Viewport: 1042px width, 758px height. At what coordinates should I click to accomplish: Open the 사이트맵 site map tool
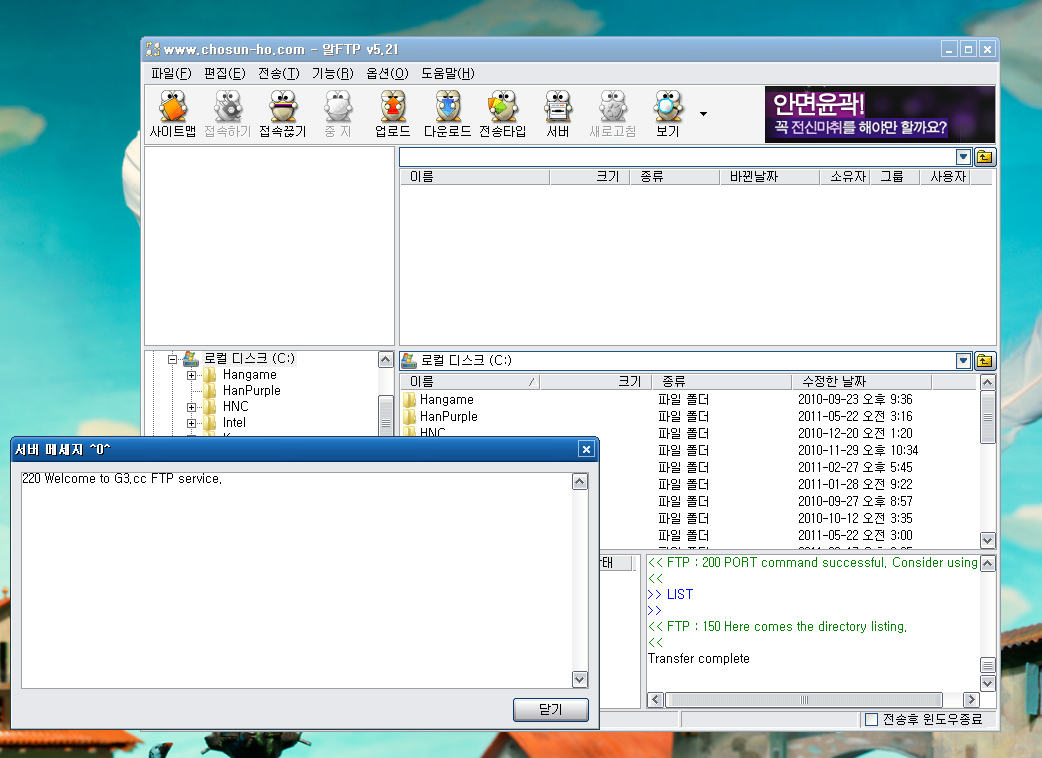click(x=173, y=114)
